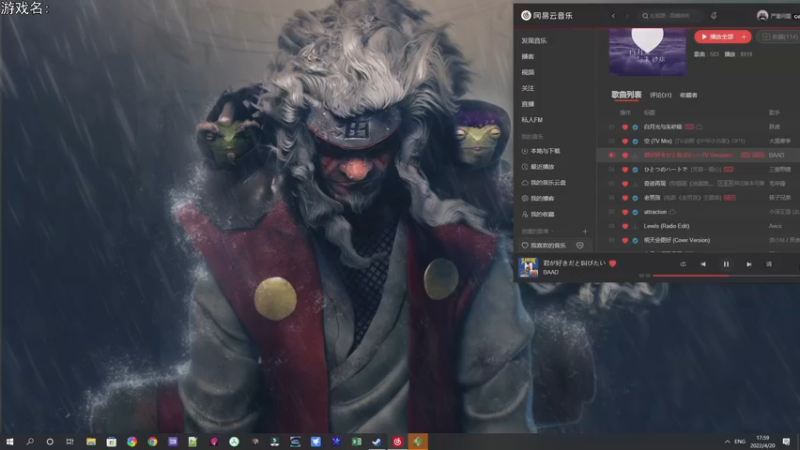Open the Windows Start menu
Screen dimensions: 800x450
[x=10, y=441]
